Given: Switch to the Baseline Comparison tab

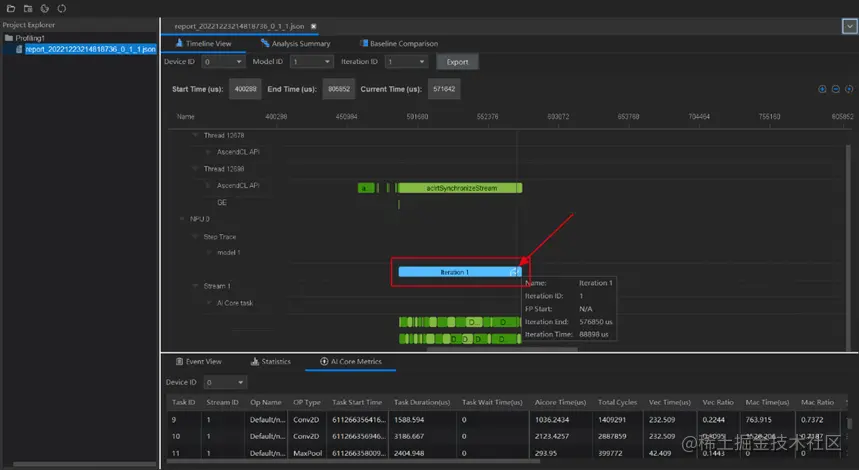Looking at the screenshot, I should pyautogui.click(x=399, y=43).
